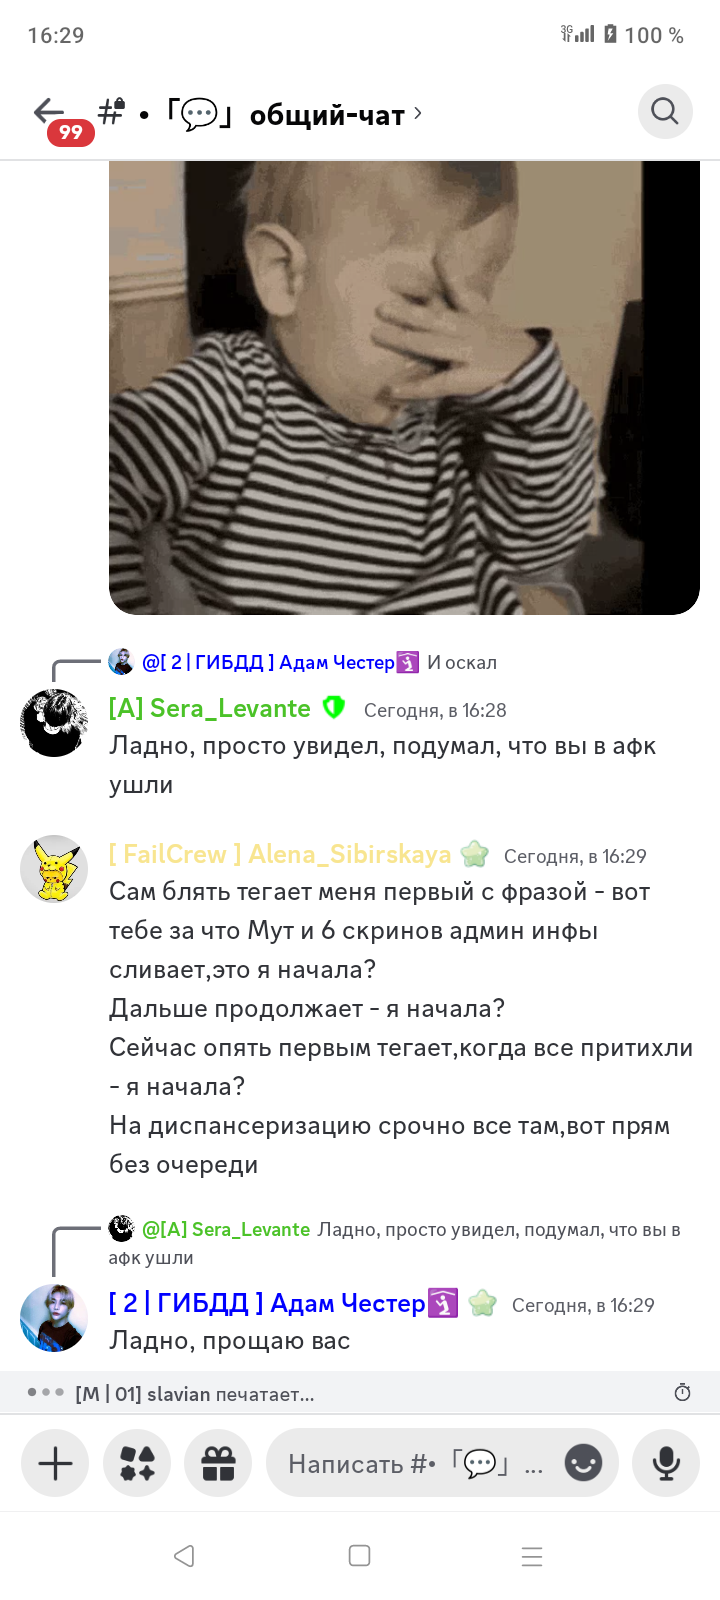The width and height of the screenshot is (720, 1600).
Task: Tap the gift icon
Action: [218, 1463]
